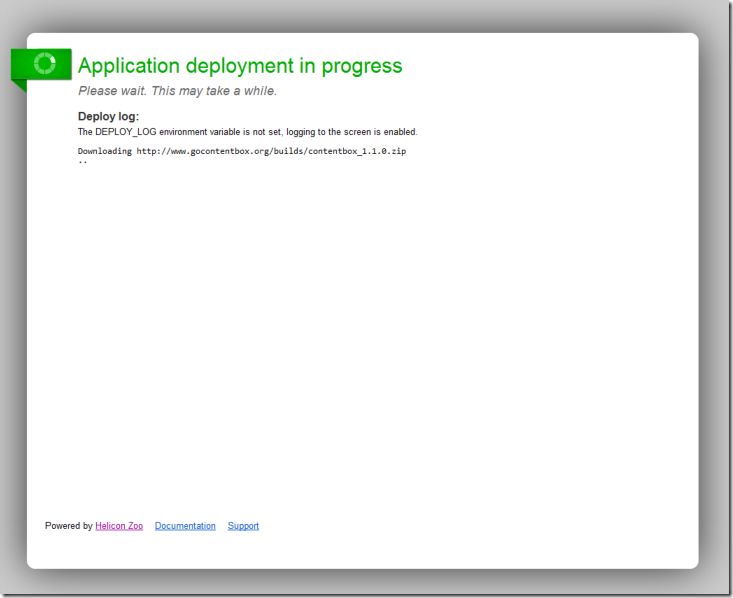
Task: Click the 'Powered by' footer text
Action: [x=68, y=526]
